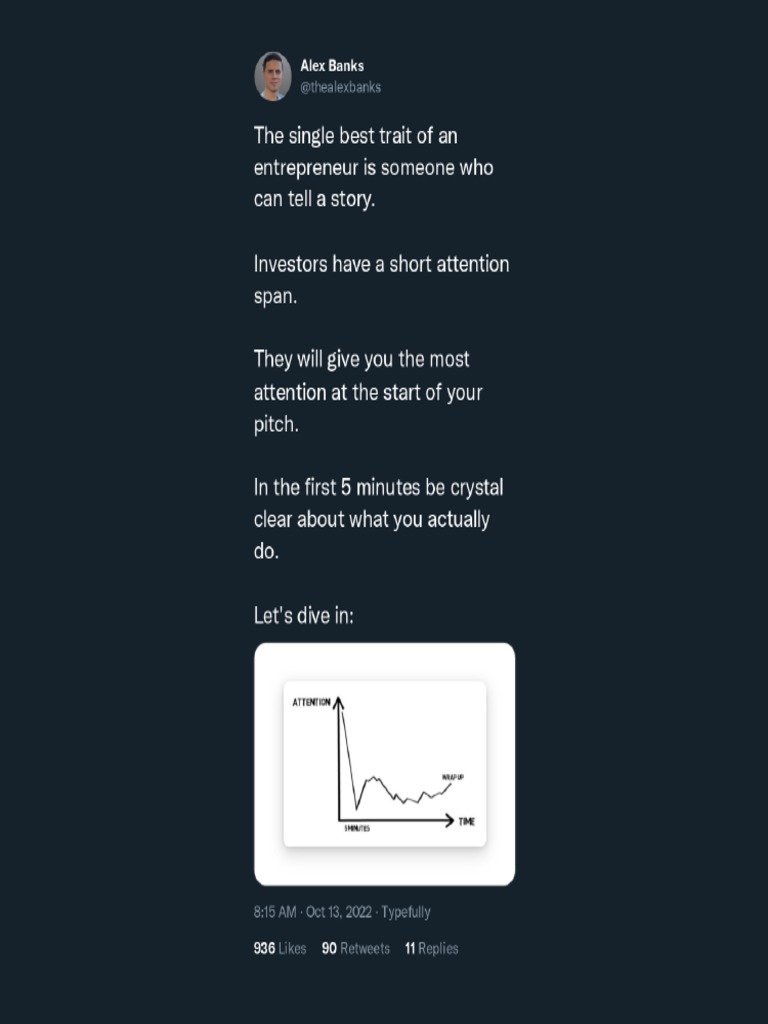The image size is (768, 1024).
Task: Click the 8:15 AM timestamp
Action: click(x=275, y=912)
